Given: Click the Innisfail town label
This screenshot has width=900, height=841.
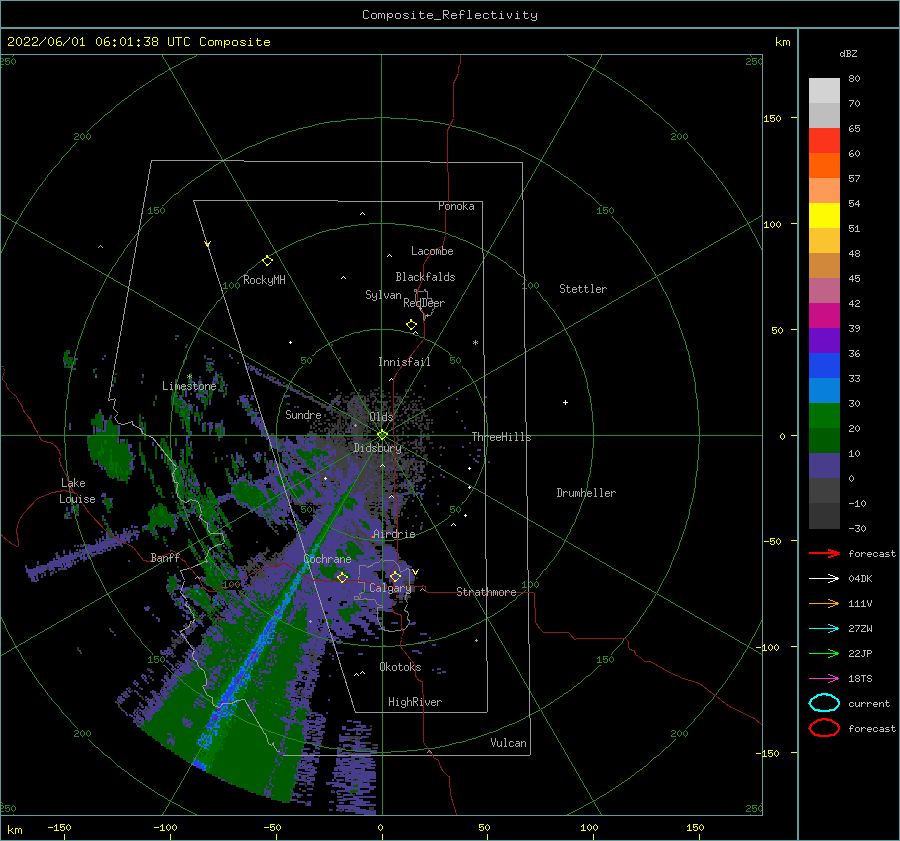Looking at the screenshot, I should (x=404, y=362).
